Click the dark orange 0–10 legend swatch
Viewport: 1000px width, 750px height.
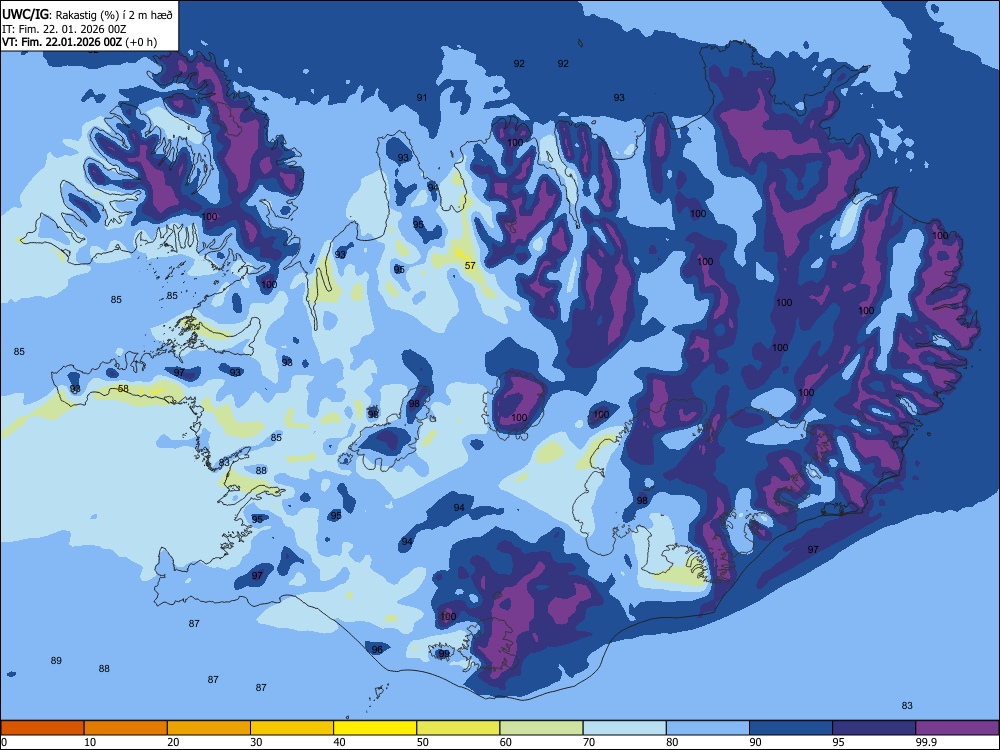point(42,728)
